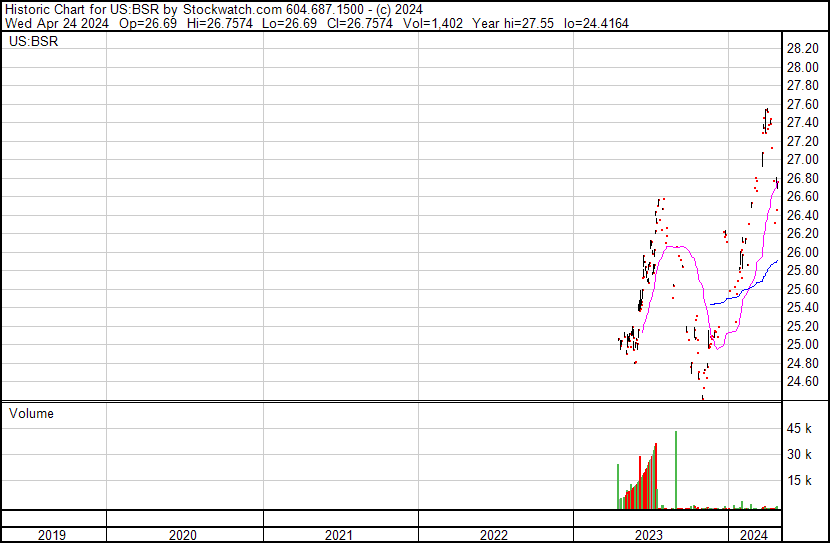Click the 26.40 price axis value
The image size is (830, 543).
(802, 215)
